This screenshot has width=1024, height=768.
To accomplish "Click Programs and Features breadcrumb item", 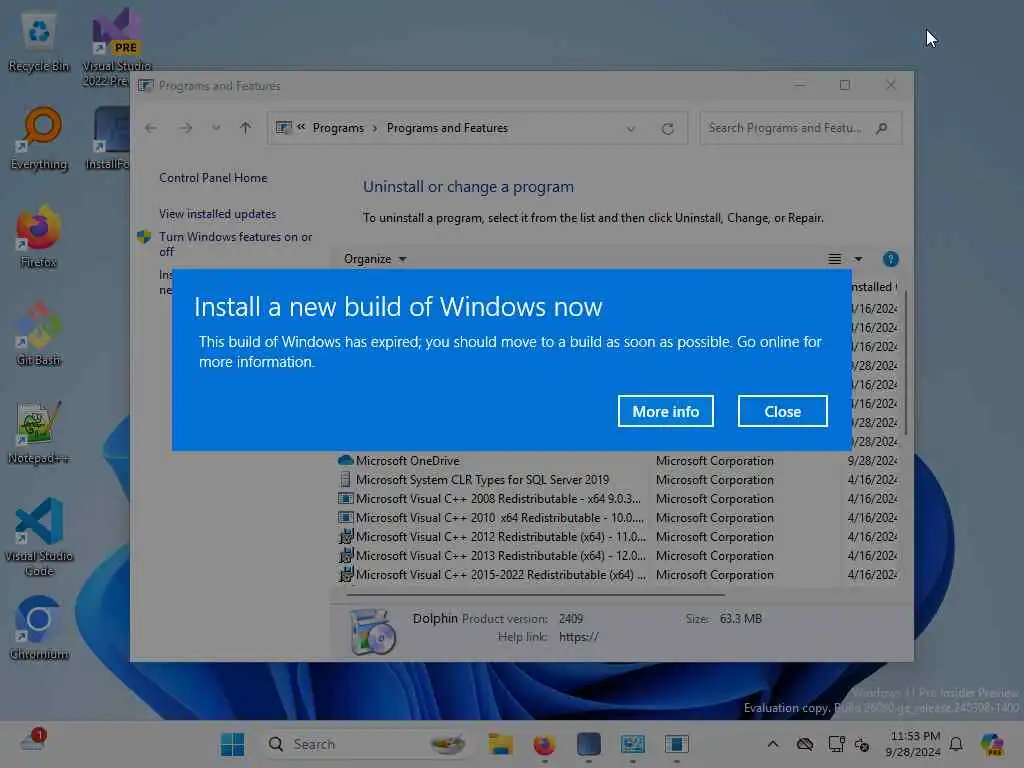I will tap(447, 128).
